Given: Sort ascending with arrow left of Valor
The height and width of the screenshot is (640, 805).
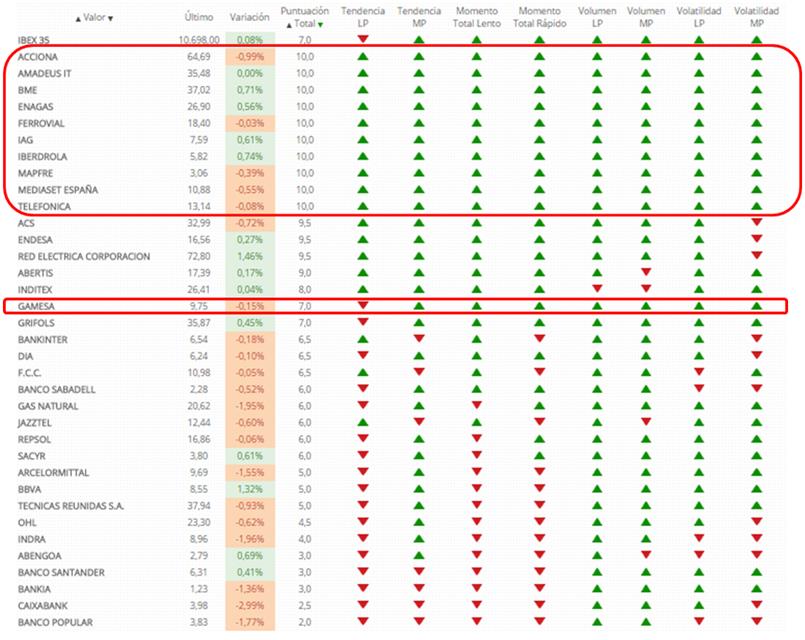Looking at the screenshot, I should tap(78, 19).
